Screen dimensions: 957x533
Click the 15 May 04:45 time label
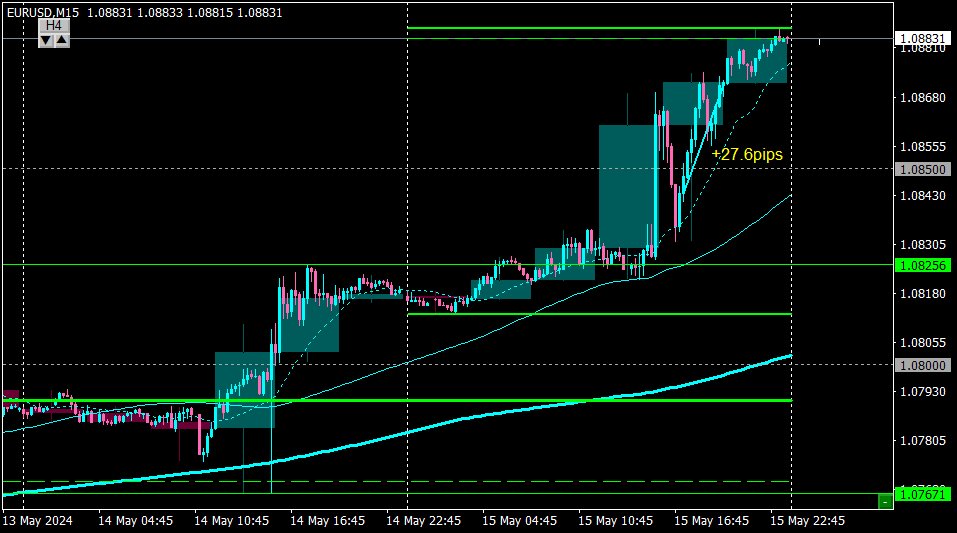tap(519, 521)
